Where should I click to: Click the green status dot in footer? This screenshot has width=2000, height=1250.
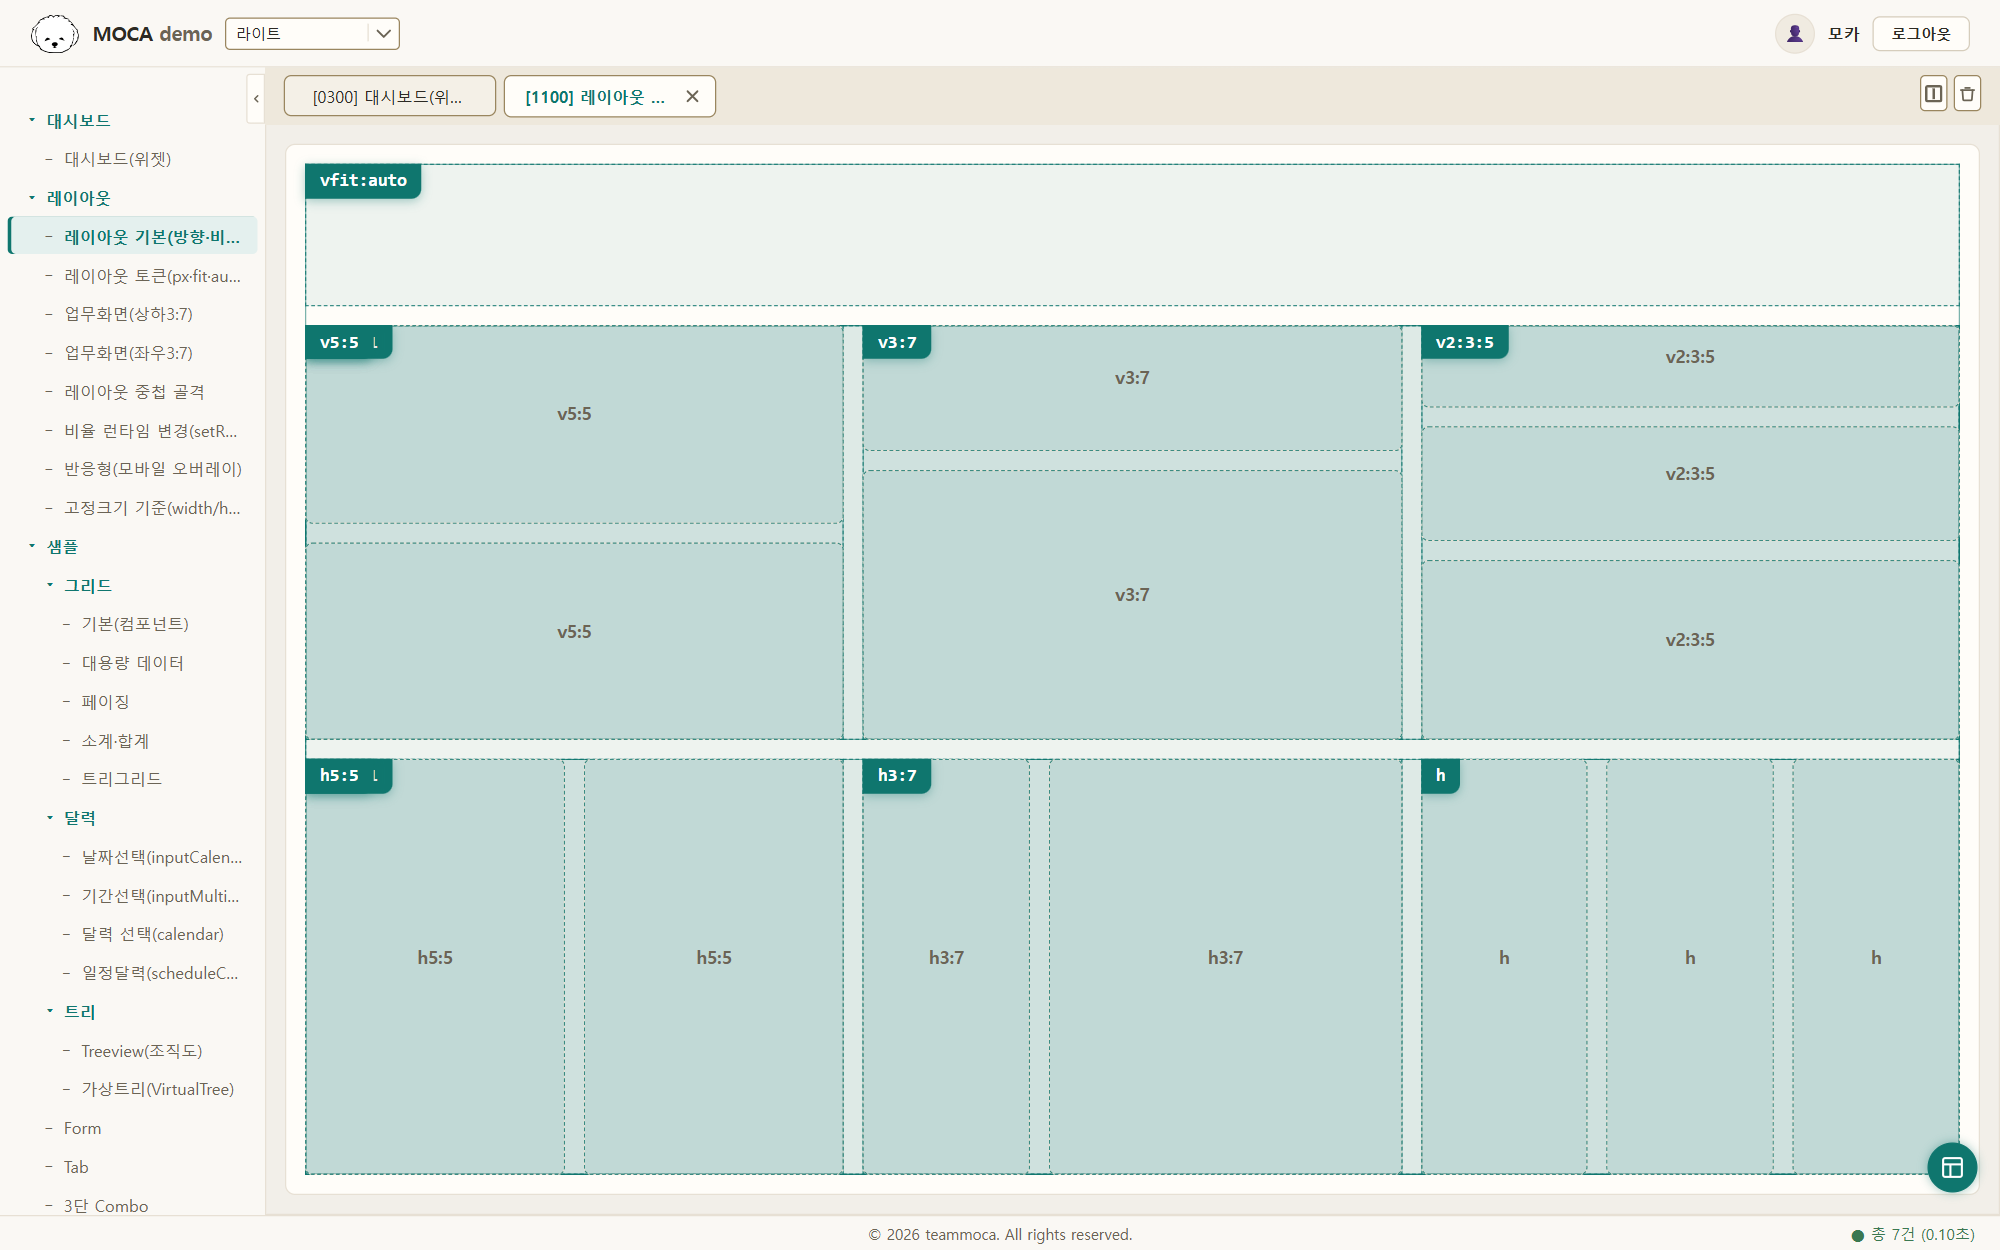(1858, 1235)
